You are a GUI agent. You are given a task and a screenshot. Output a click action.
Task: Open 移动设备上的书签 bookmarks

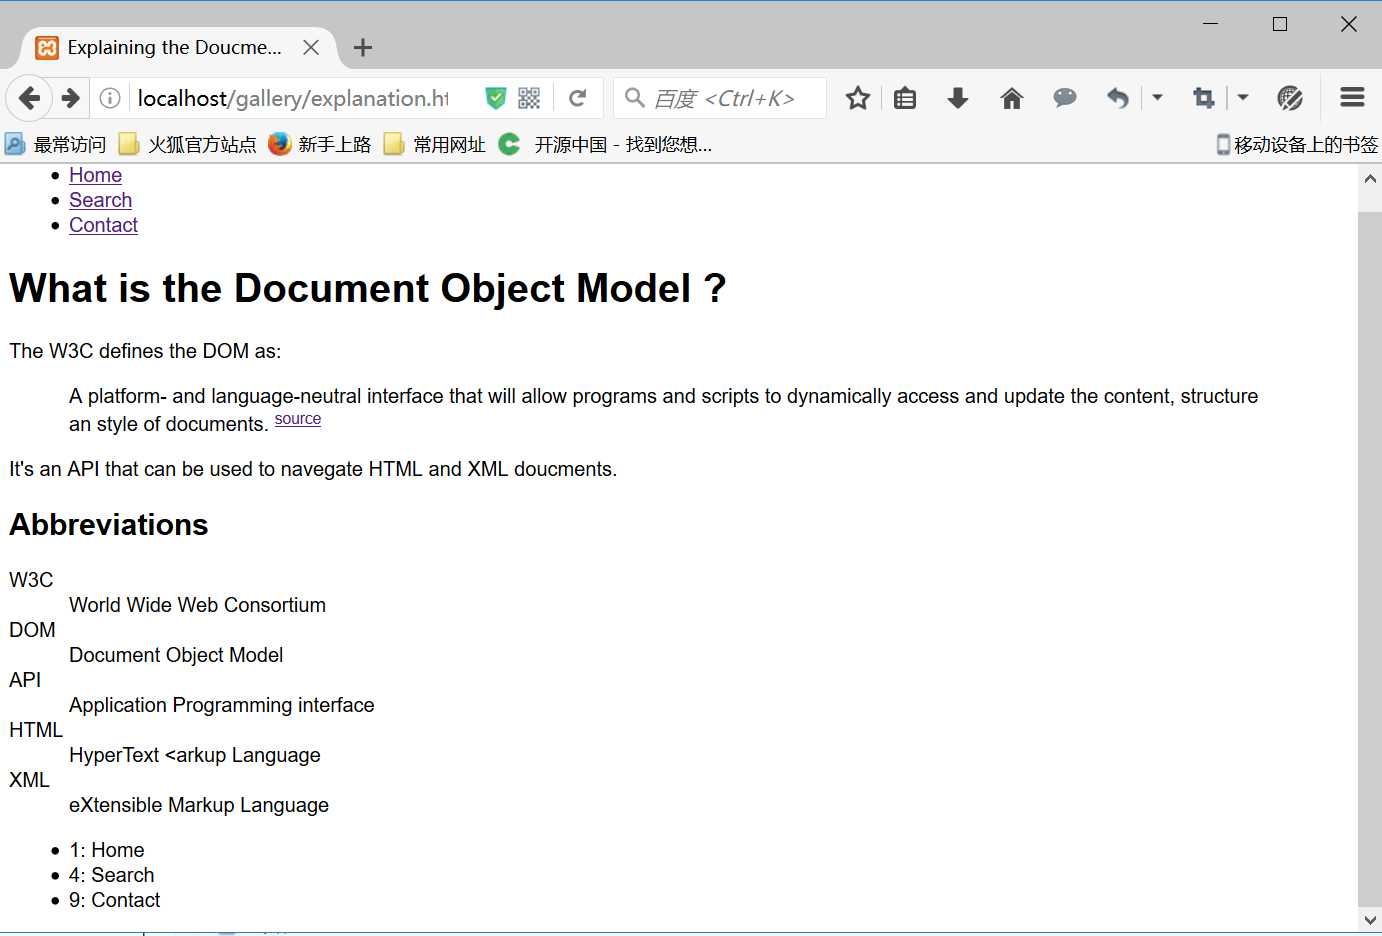1297,144
